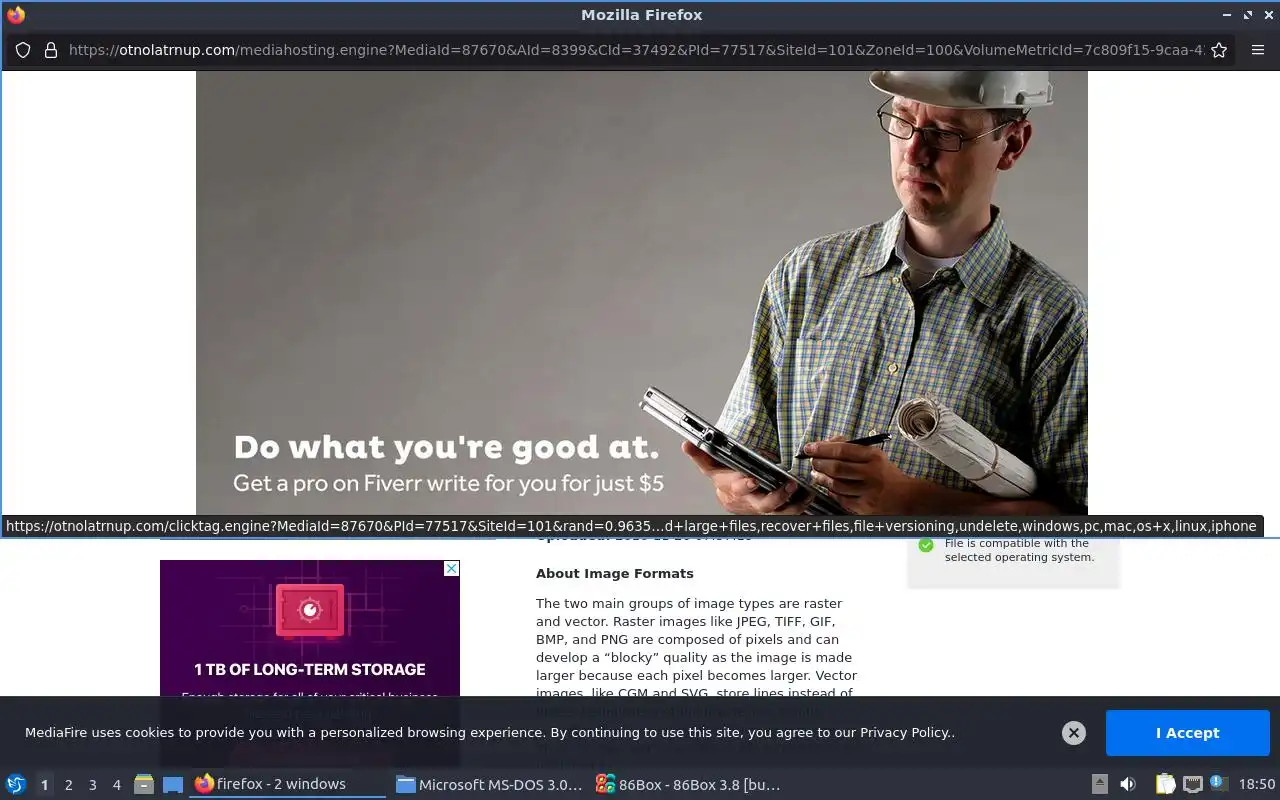1280x800 pixels.
Task: Click the site security padlock icon
Action: coord(51,50)
